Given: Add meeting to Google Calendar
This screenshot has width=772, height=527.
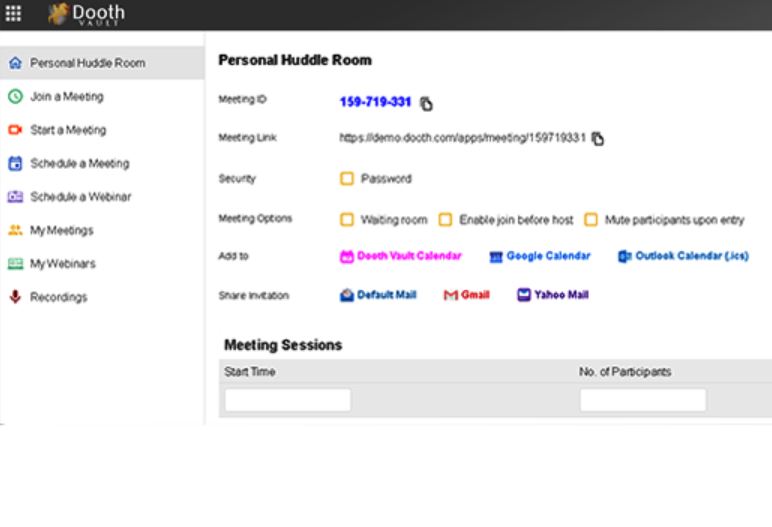Looking at the screenshot, I should coord(540,256).
